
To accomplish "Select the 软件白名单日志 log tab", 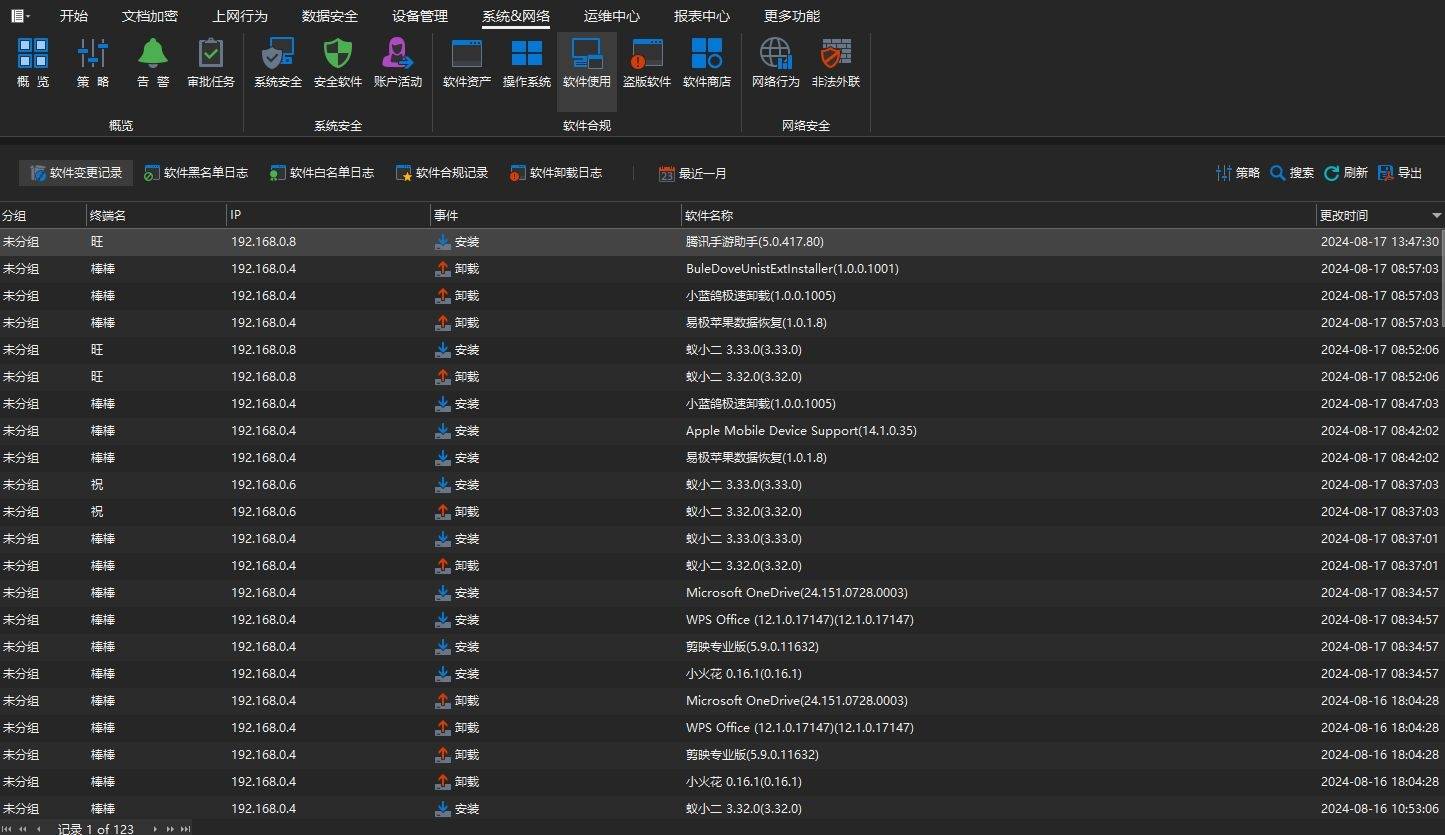I will pos(322,173).
